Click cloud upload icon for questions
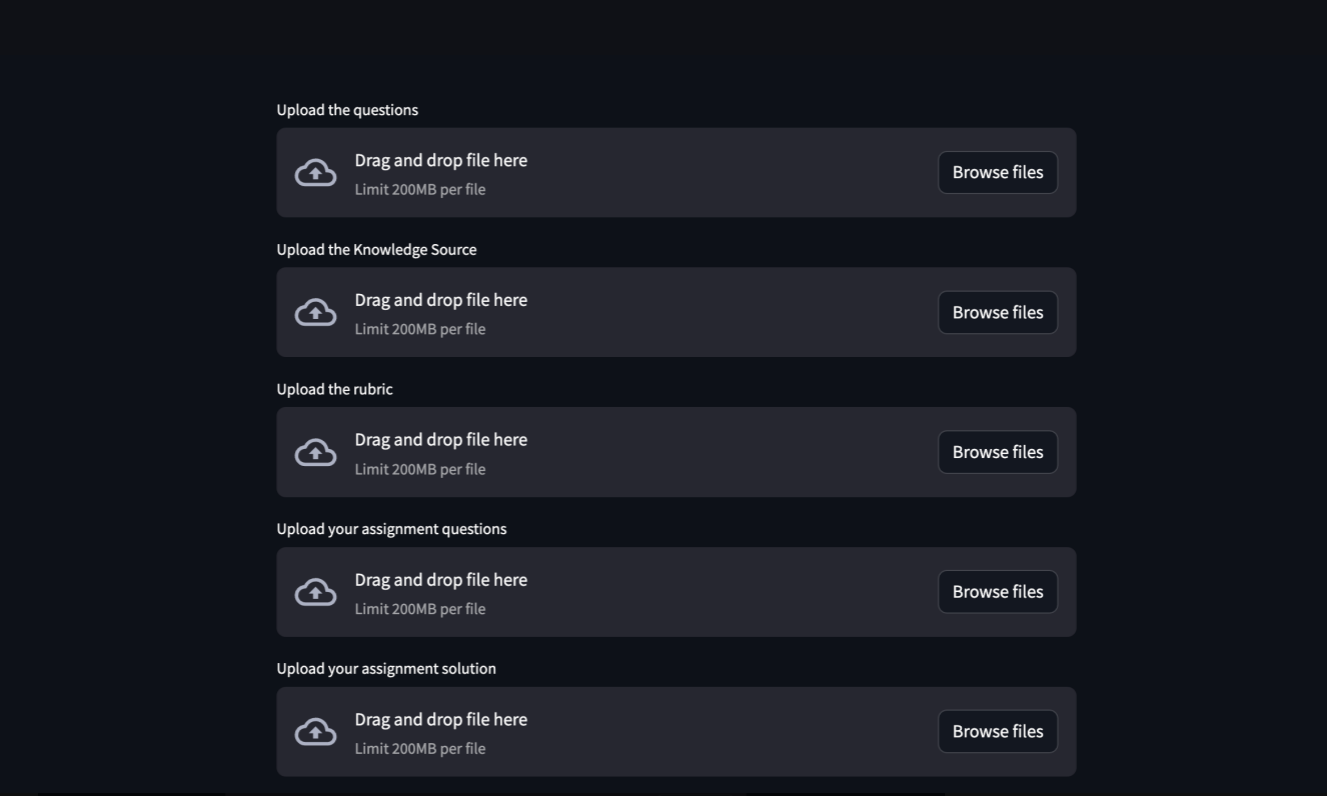Viewport: 1327px width, 796px height. point(316,173)
